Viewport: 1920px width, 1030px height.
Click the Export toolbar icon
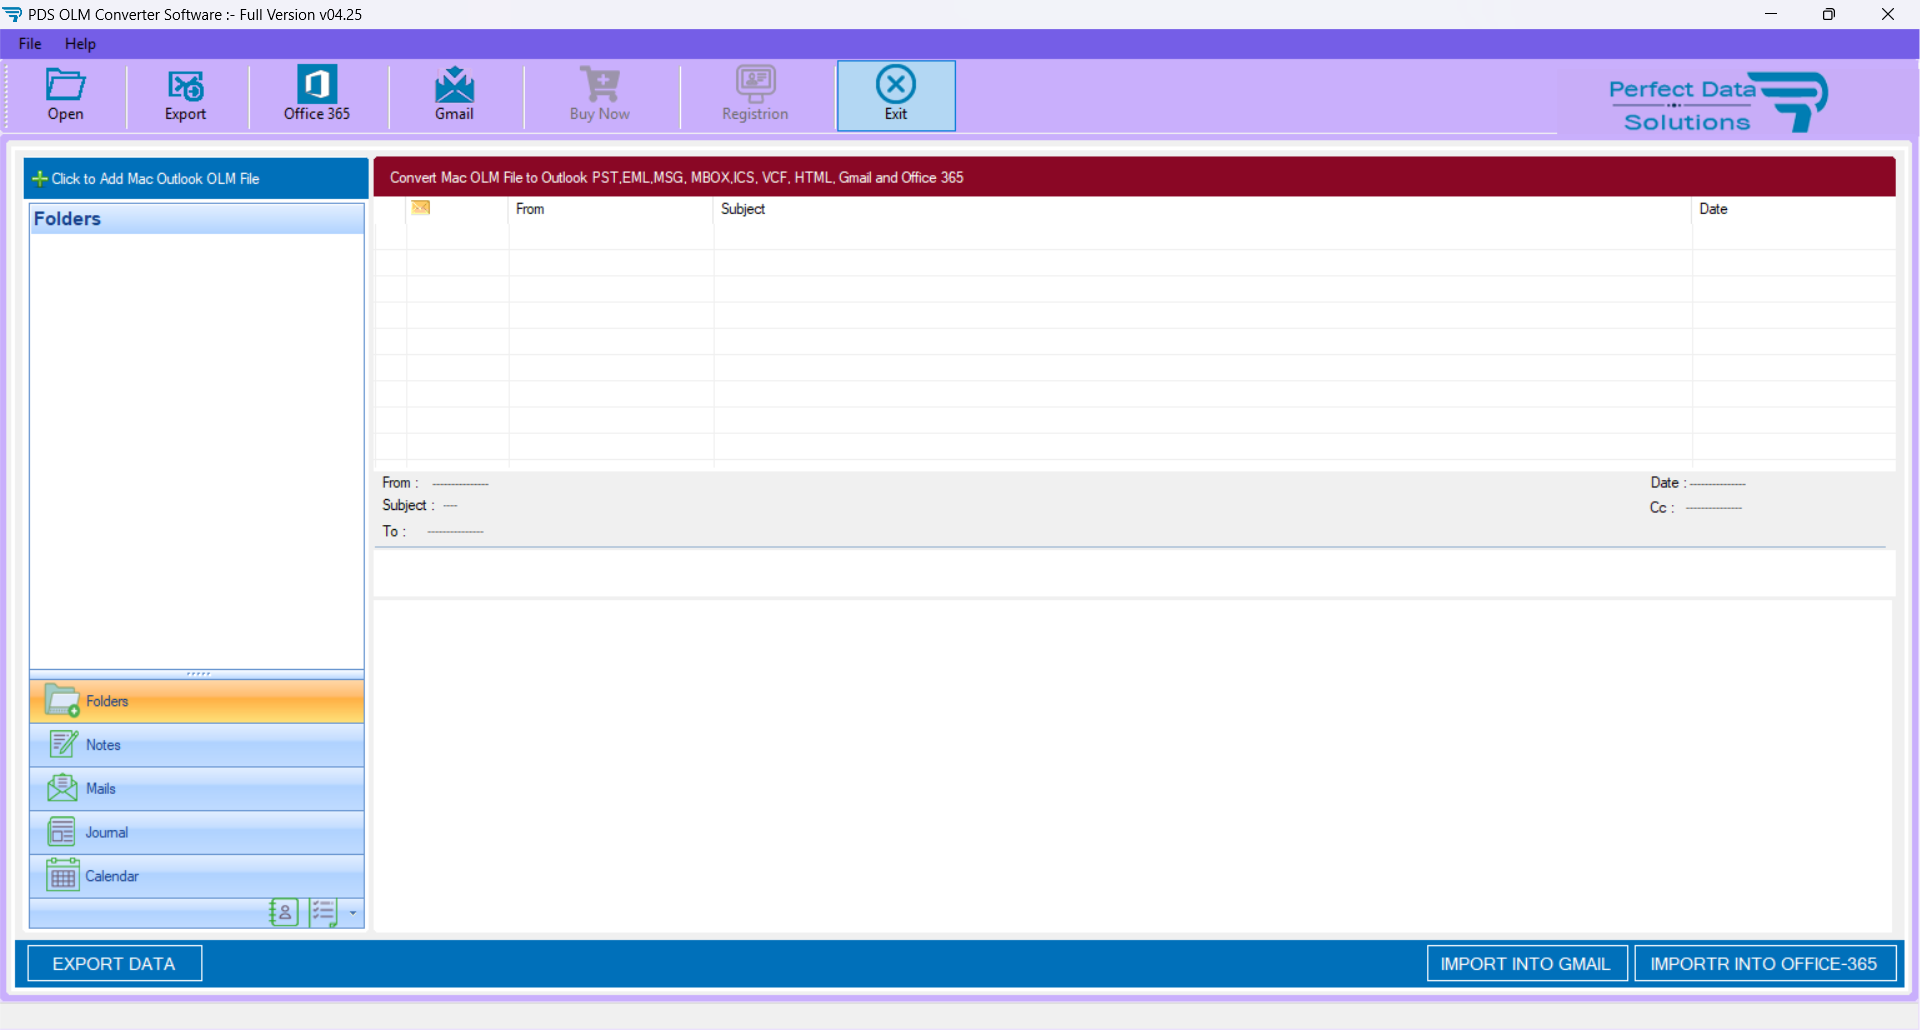185,85
